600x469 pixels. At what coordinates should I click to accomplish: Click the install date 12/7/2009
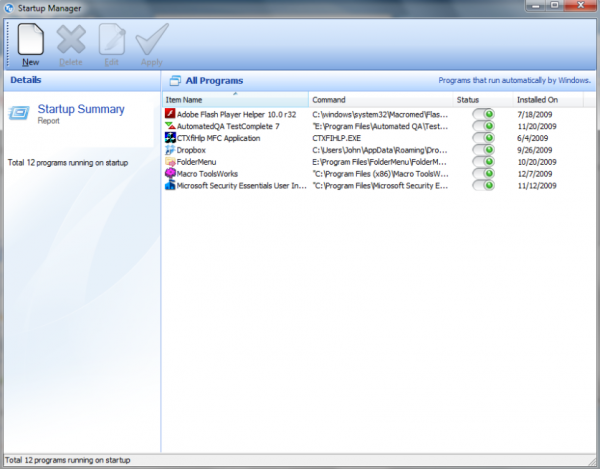[535, 174]
